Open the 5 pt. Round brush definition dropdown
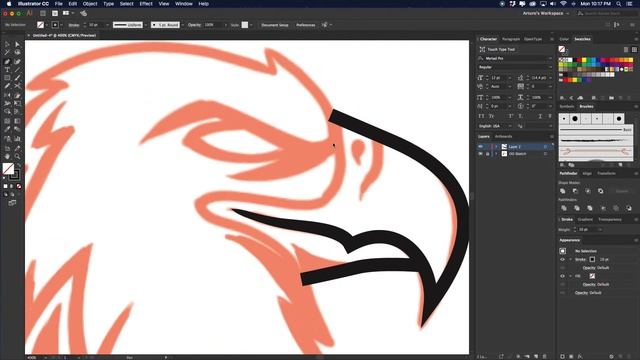The width and height of the screenshot is (640, 360). pyautogui.click(x=182, y=25)
